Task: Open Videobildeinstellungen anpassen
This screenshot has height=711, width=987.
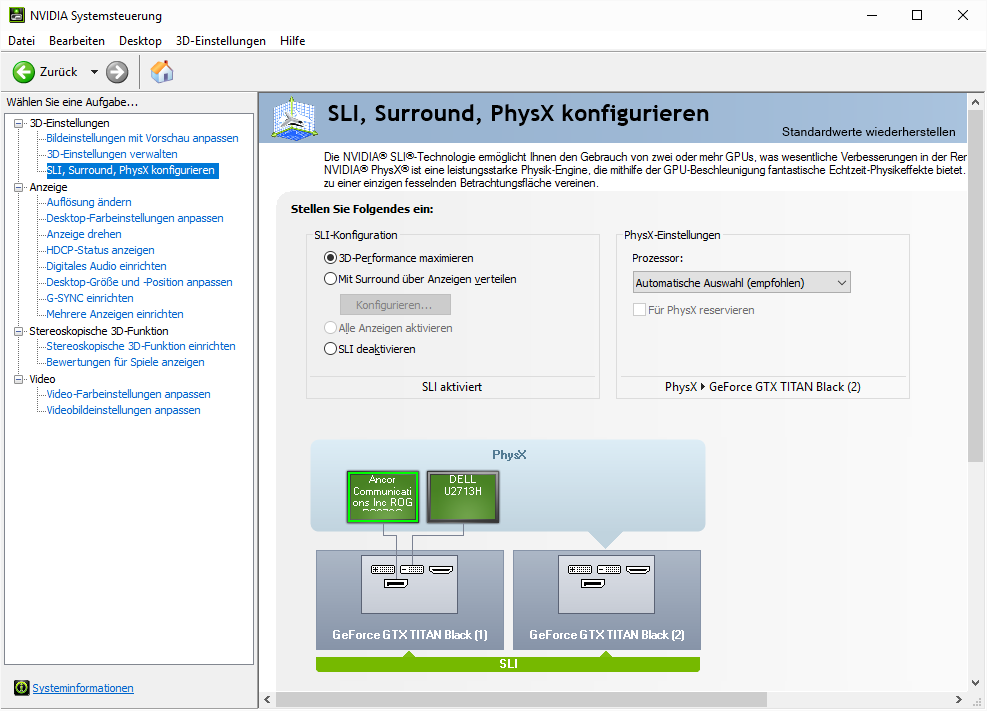Action: (x=123, y=410)
